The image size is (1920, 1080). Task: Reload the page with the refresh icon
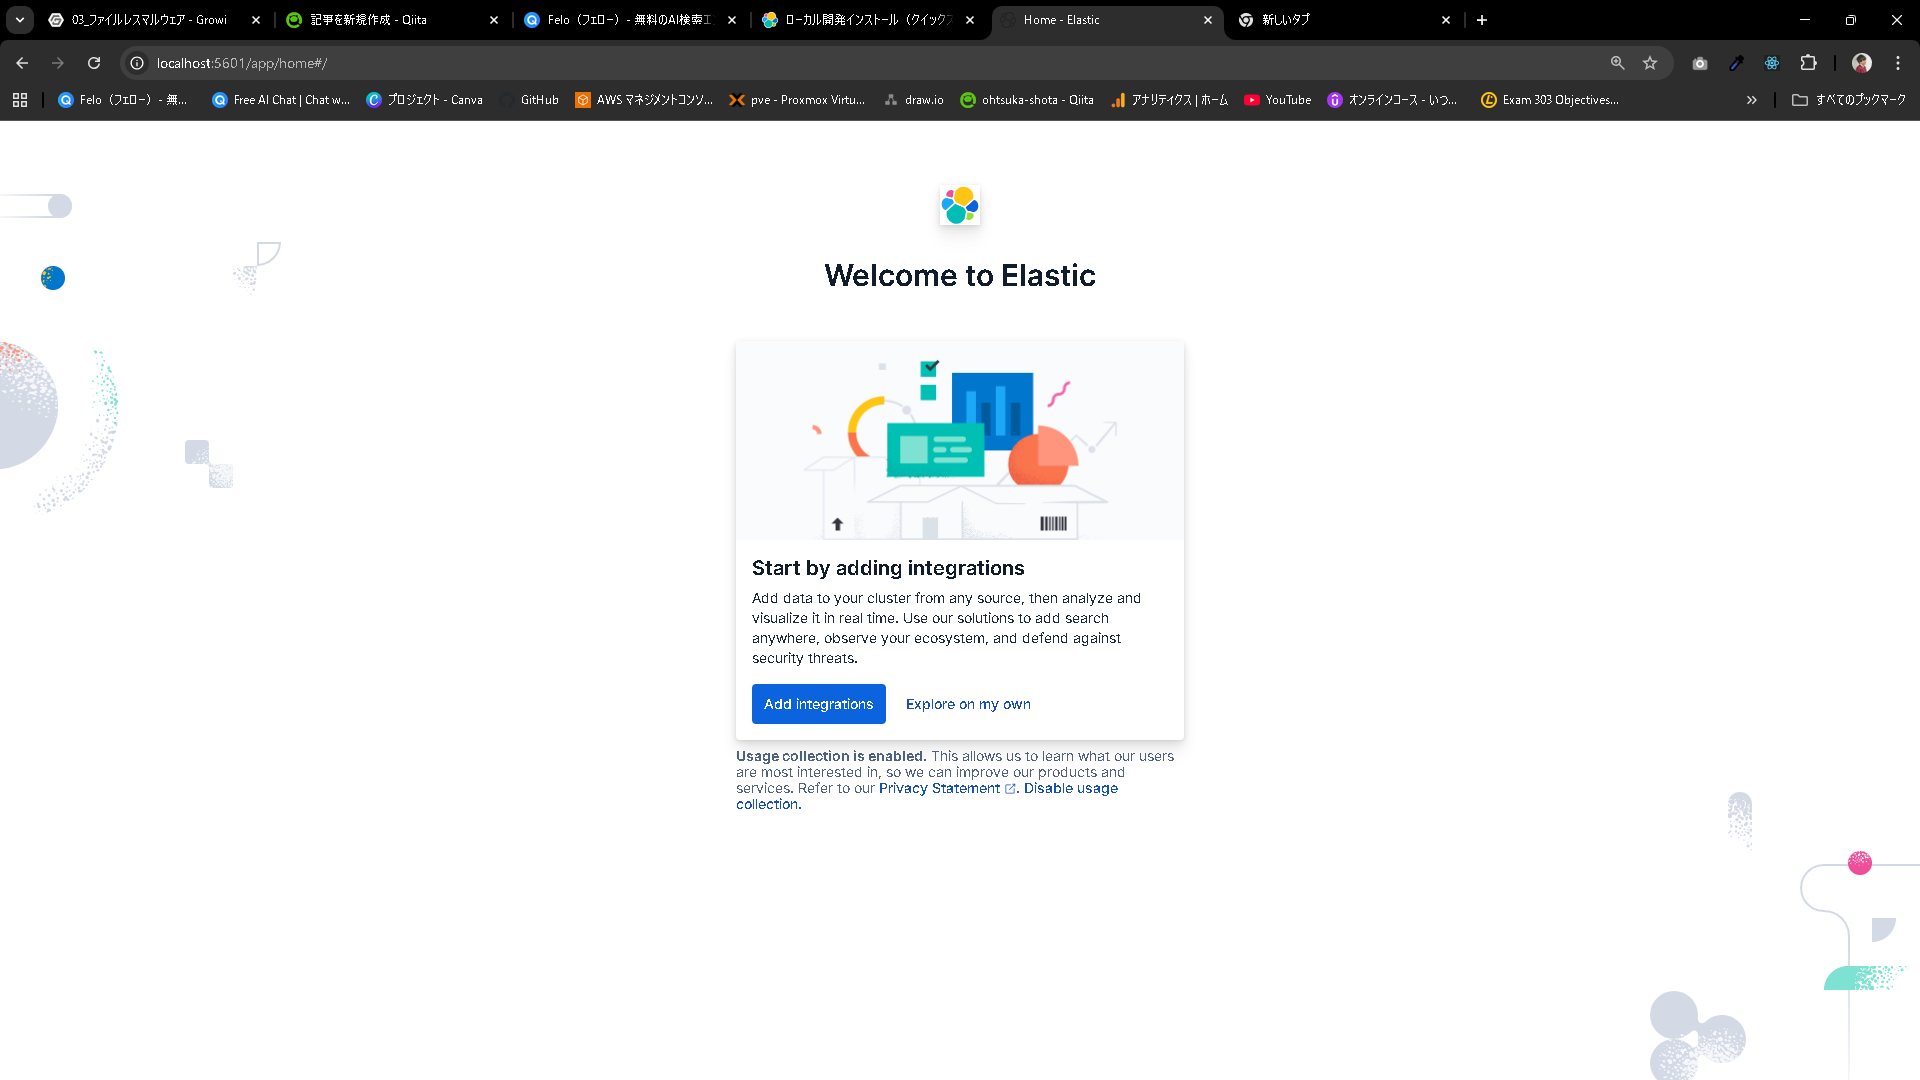pos(94,63)
